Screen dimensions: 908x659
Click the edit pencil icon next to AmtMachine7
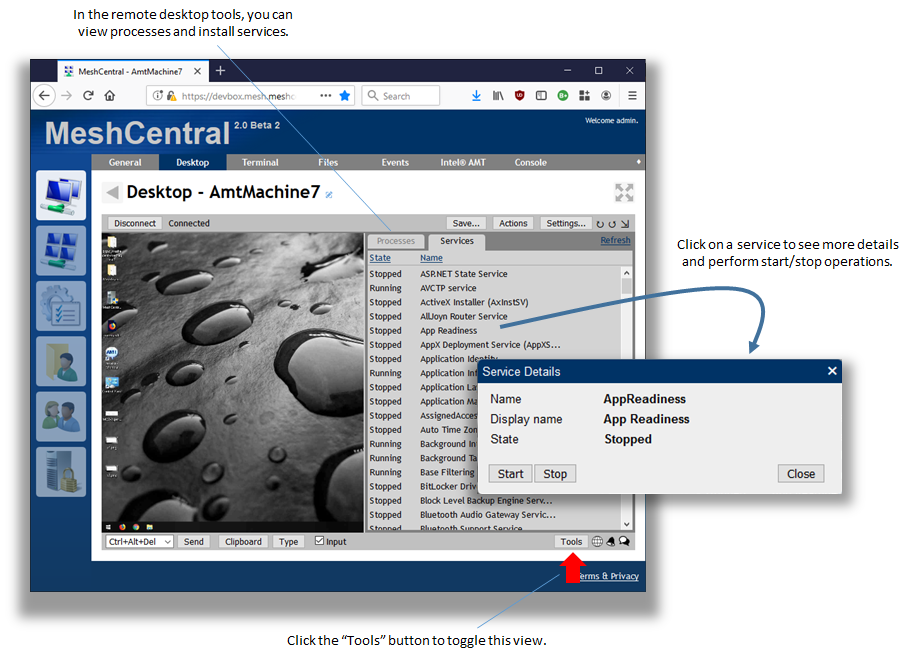pyautogui.click(x=329, y=195)
